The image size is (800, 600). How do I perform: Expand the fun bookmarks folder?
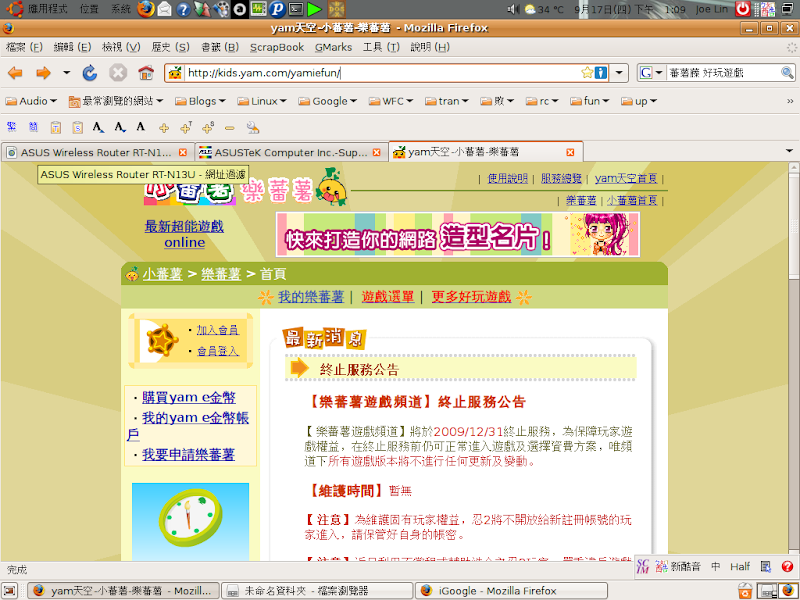(589, 101)
